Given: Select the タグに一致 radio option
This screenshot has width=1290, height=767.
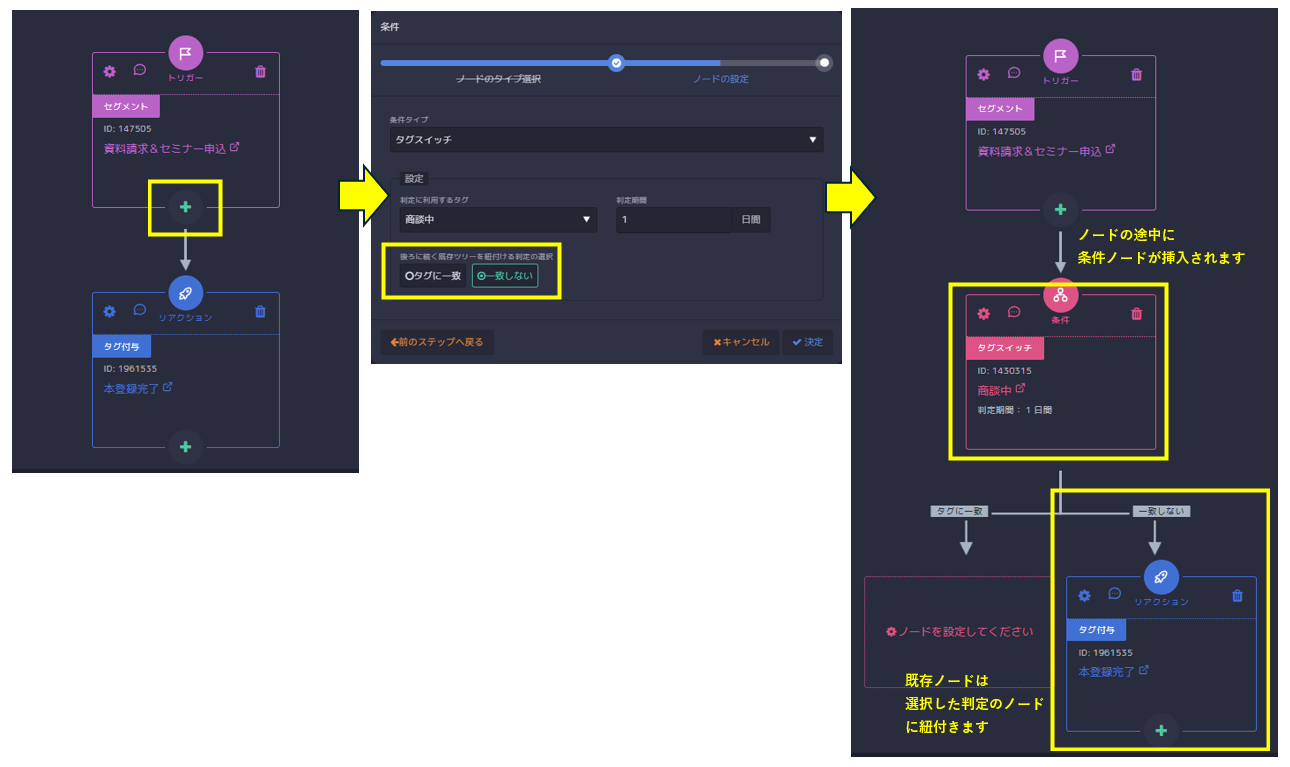Looking at the screenshot, I should tap(433, 275).
